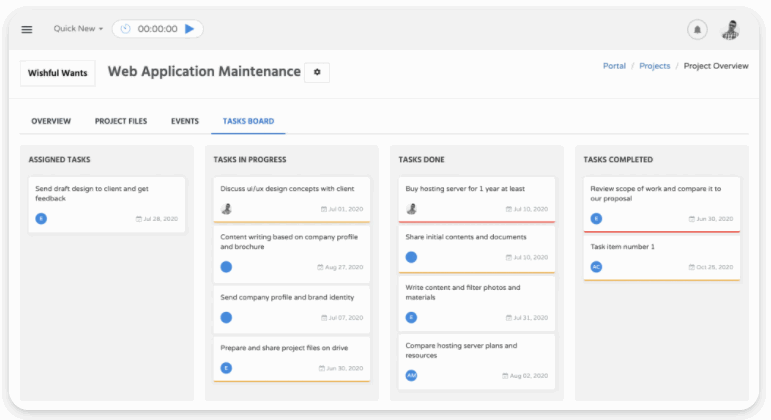Go to Portal breadcrumb link
Image resolution: width=771 pixels, height=420 pixels.
tap(614, 66)
